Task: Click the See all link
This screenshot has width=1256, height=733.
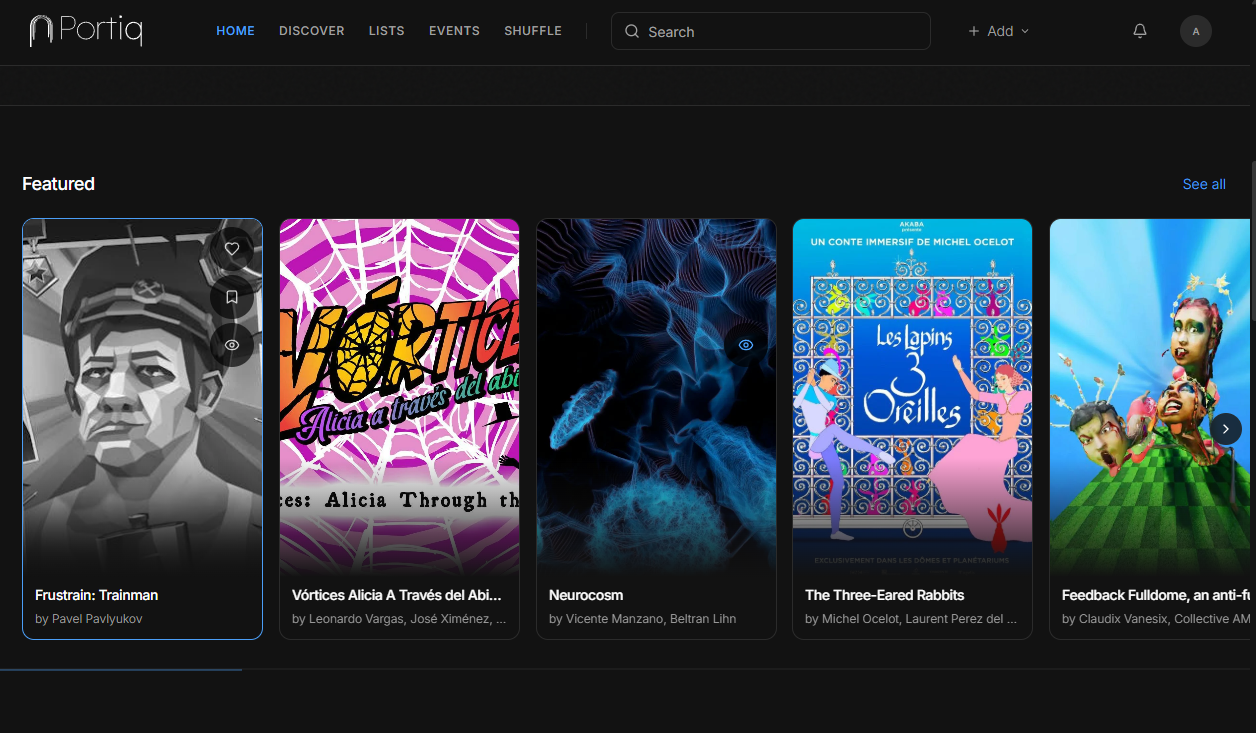Action: click(x=1204, y=184)
